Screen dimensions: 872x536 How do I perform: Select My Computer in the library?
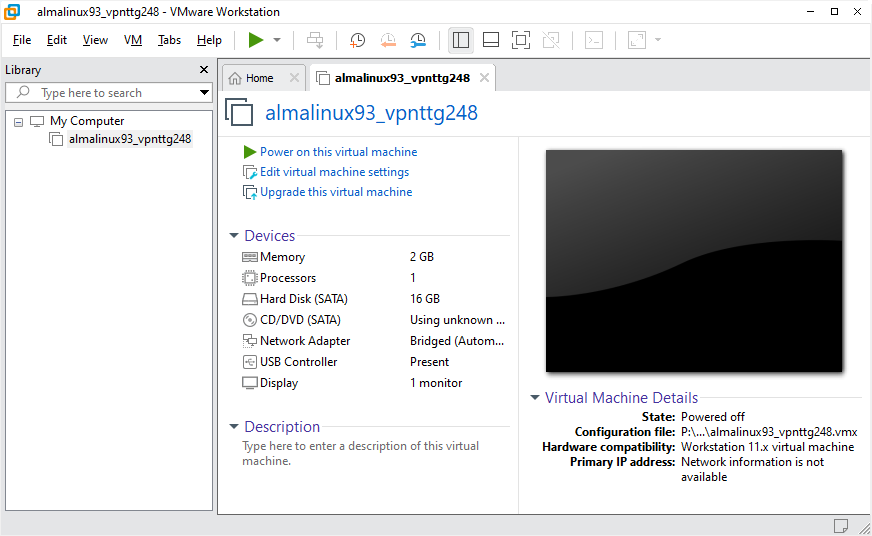click(87, 121)
